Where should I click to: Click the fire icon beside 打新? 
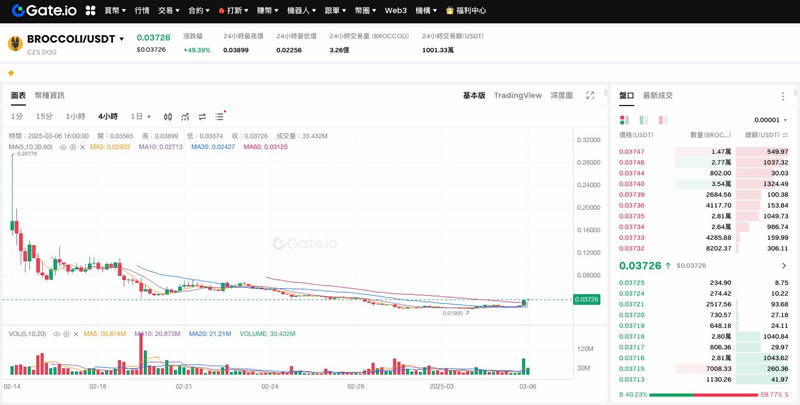click(221, 11)
